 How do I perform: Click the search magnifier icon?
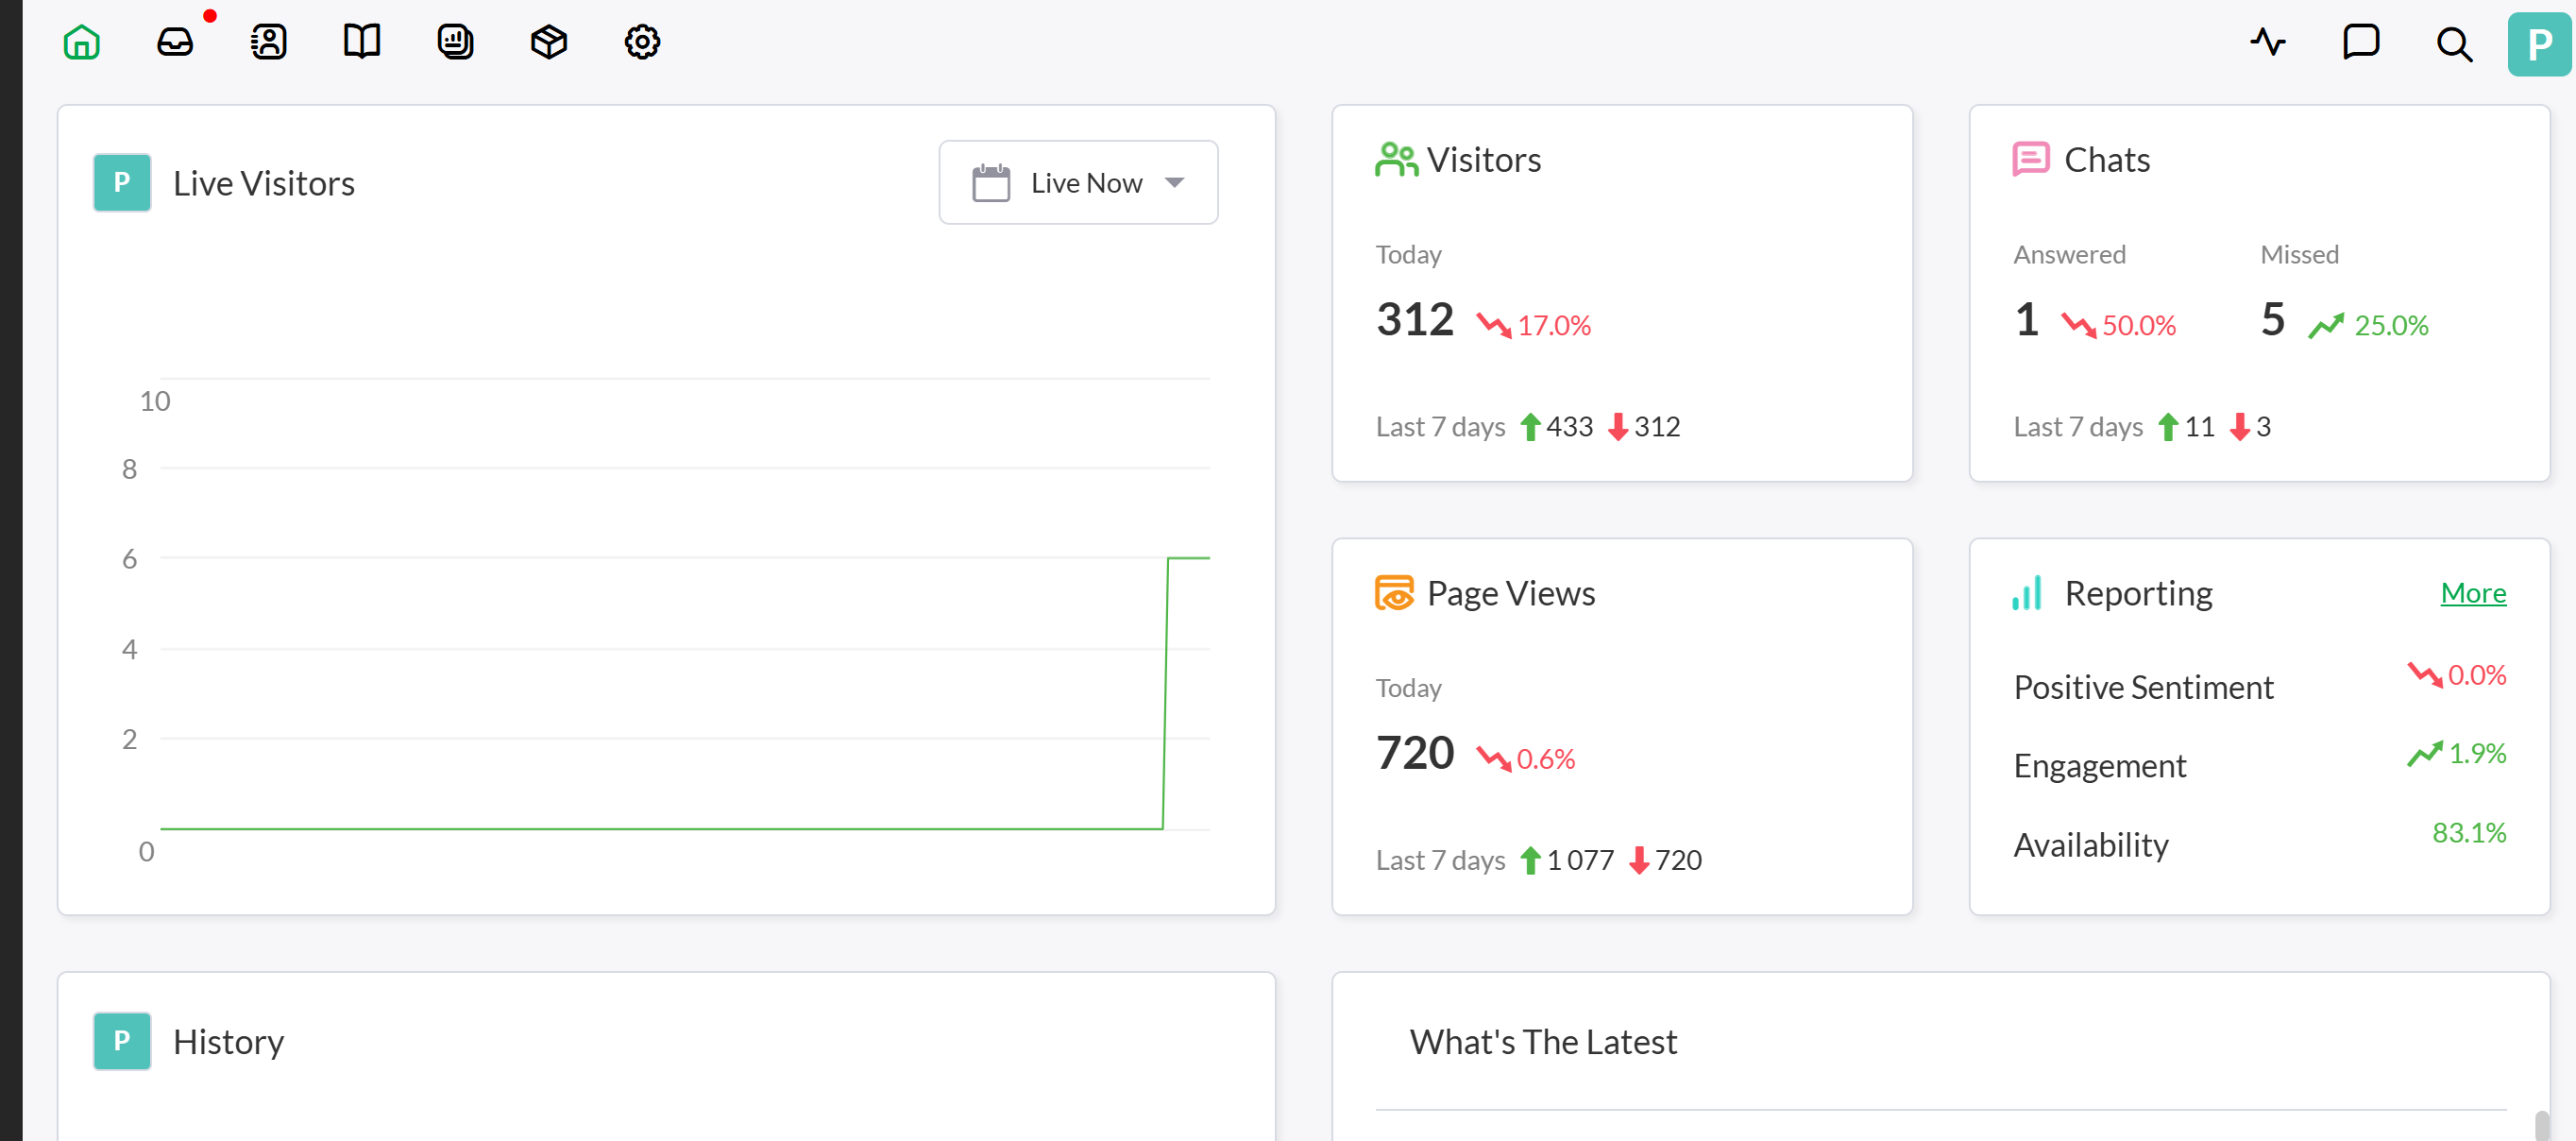tap(2454, 43)
